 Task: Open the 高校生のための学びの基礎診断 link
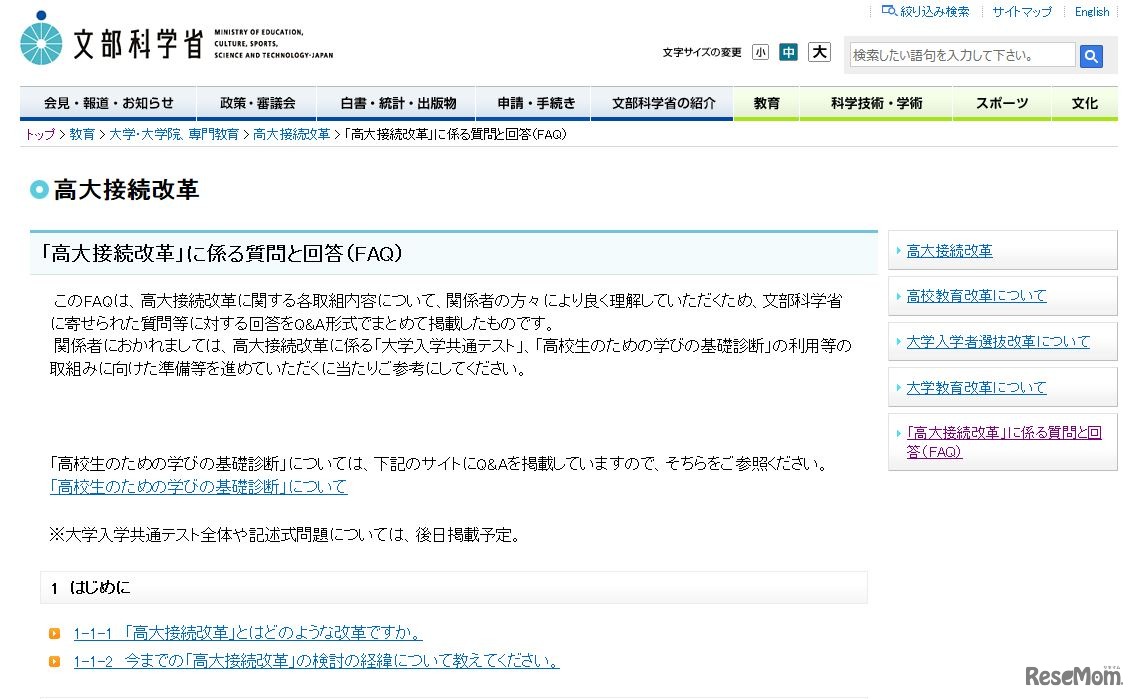pyautogui.click(x=196, y=486)
